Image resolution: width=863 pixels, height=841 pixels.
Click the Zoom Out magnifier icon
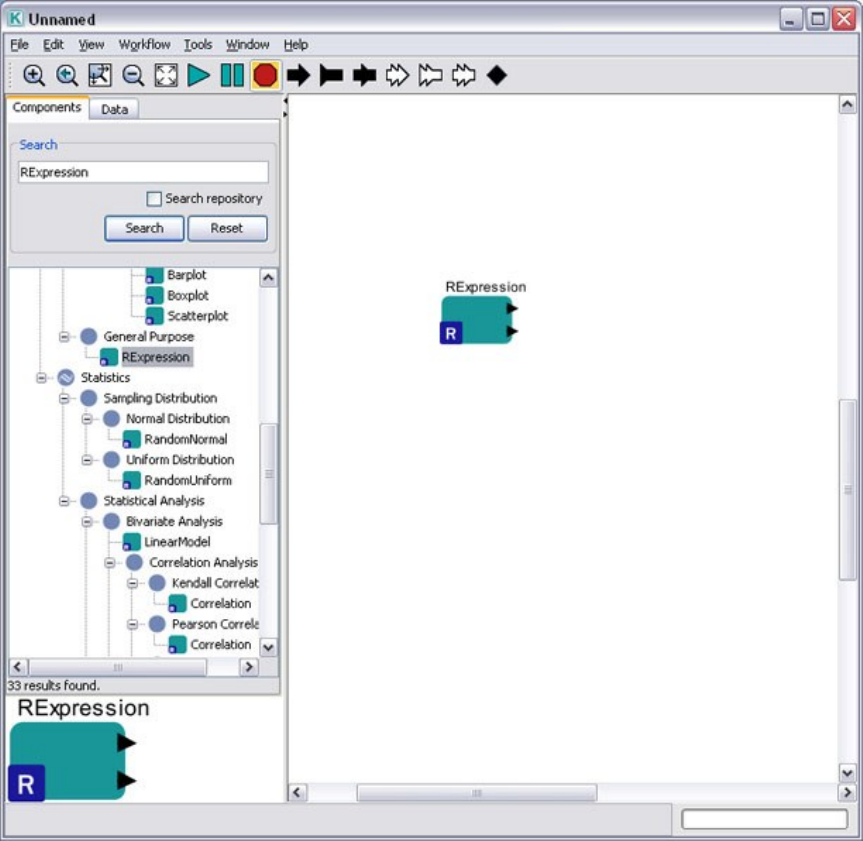133,75
